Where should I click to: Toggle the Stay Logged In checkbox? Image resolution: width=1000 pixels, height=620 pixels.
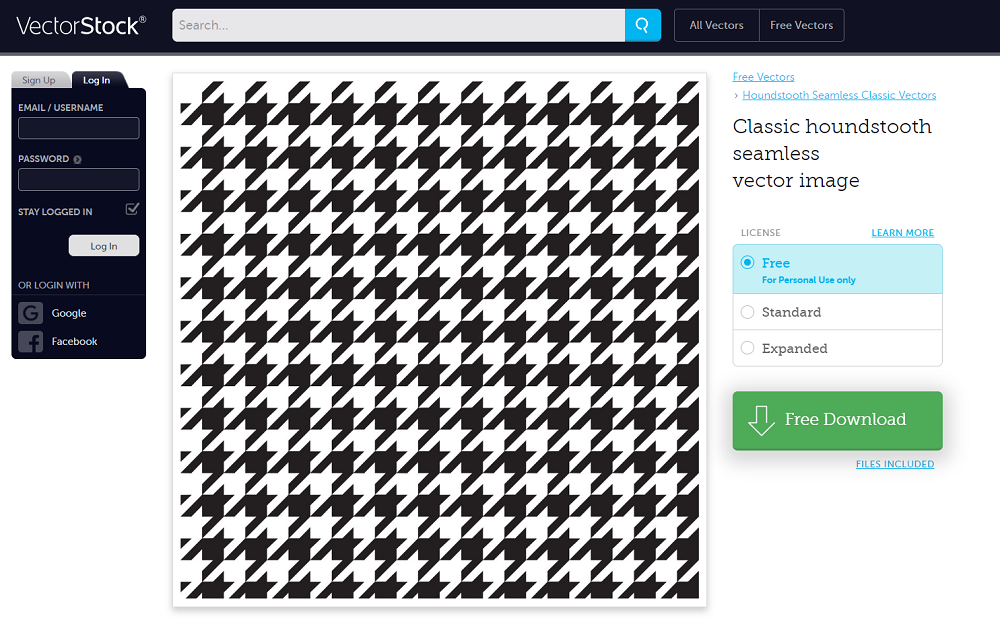click(x=132, y=209)
